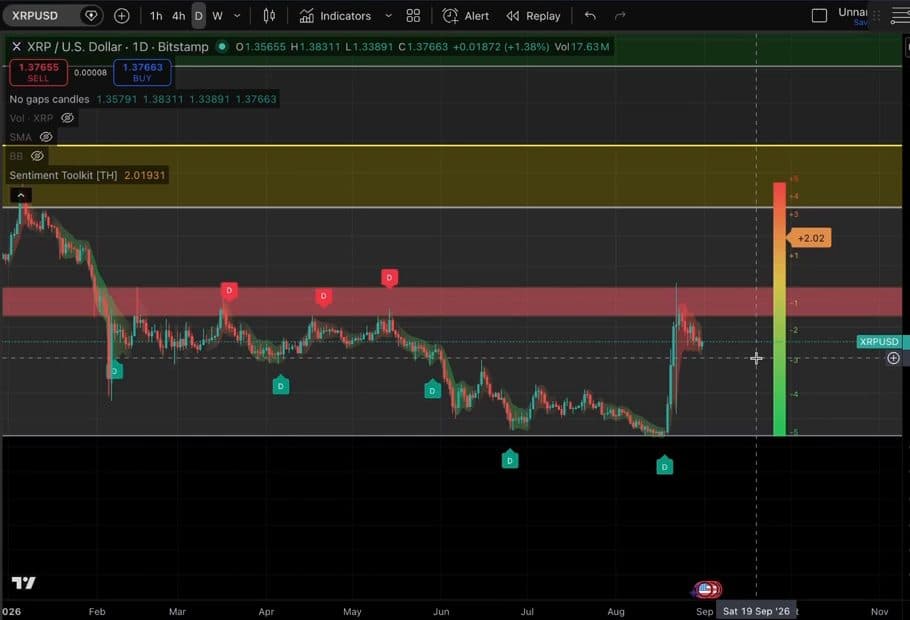Screen dimensions: 910x620
Task: Expand the dropdown arrow next to Indicators
Action: [388, 16]
